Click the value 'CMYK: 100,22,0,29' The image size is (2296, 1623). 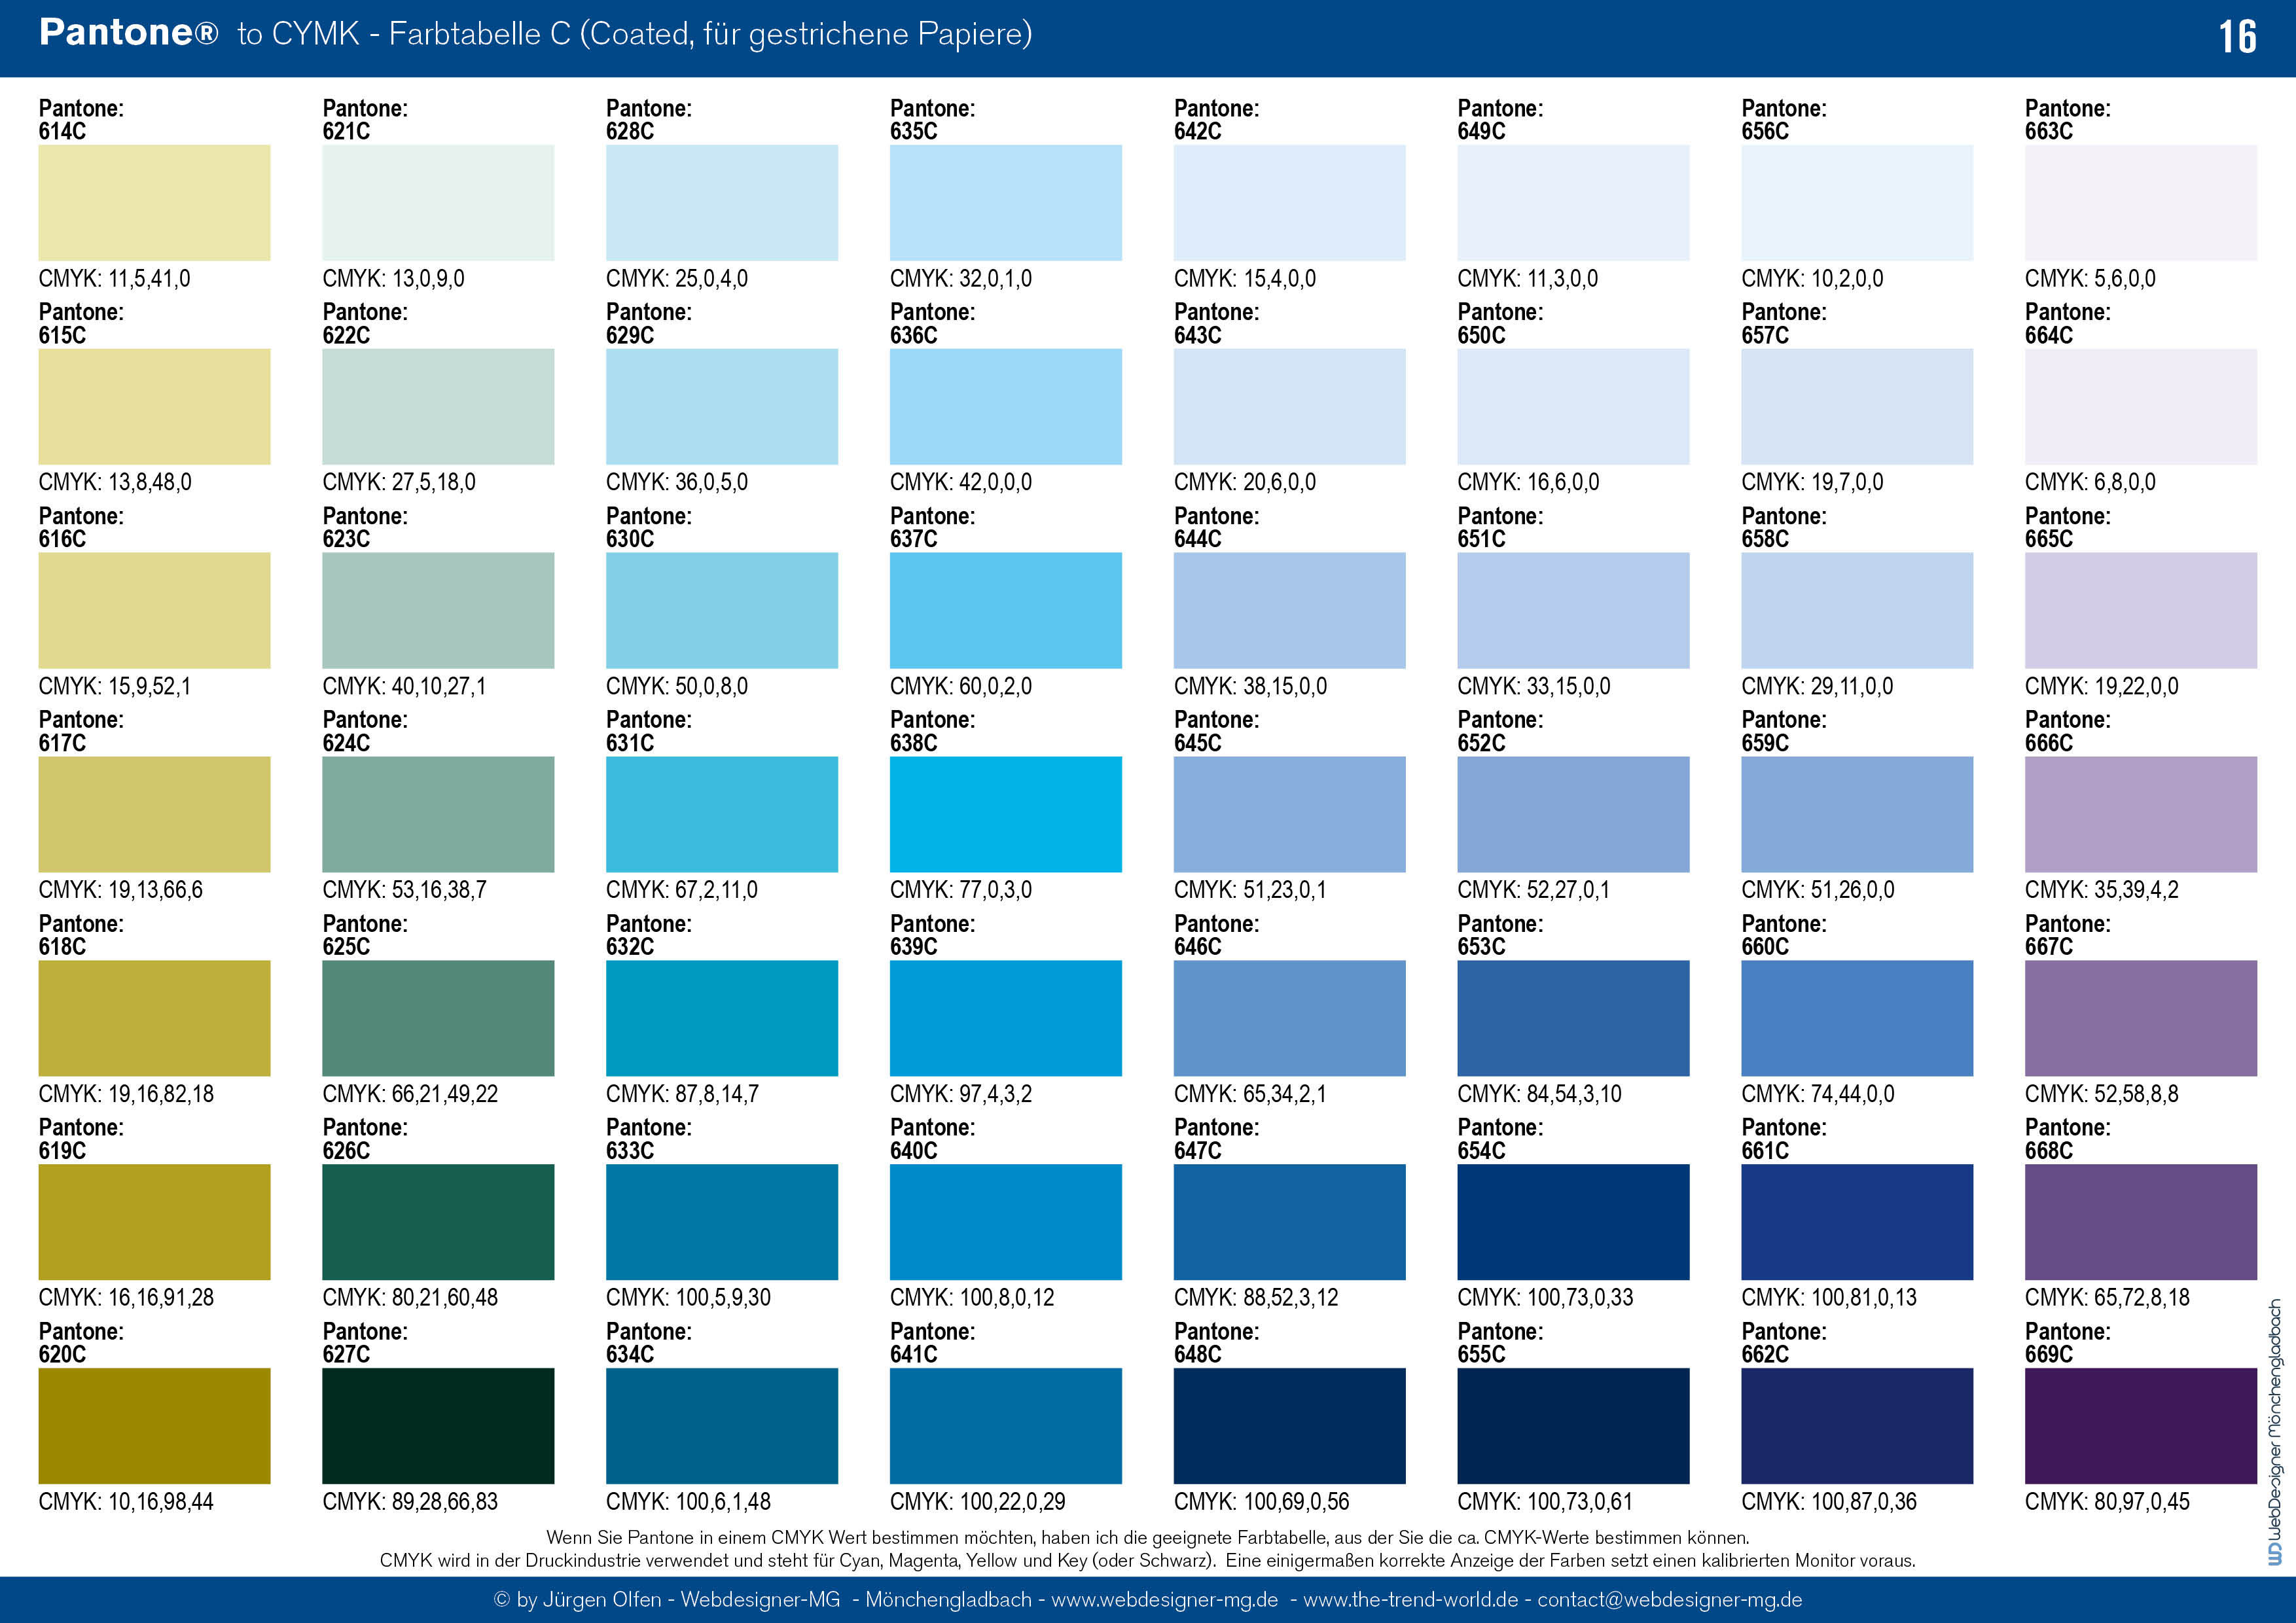click(978, 1502)
